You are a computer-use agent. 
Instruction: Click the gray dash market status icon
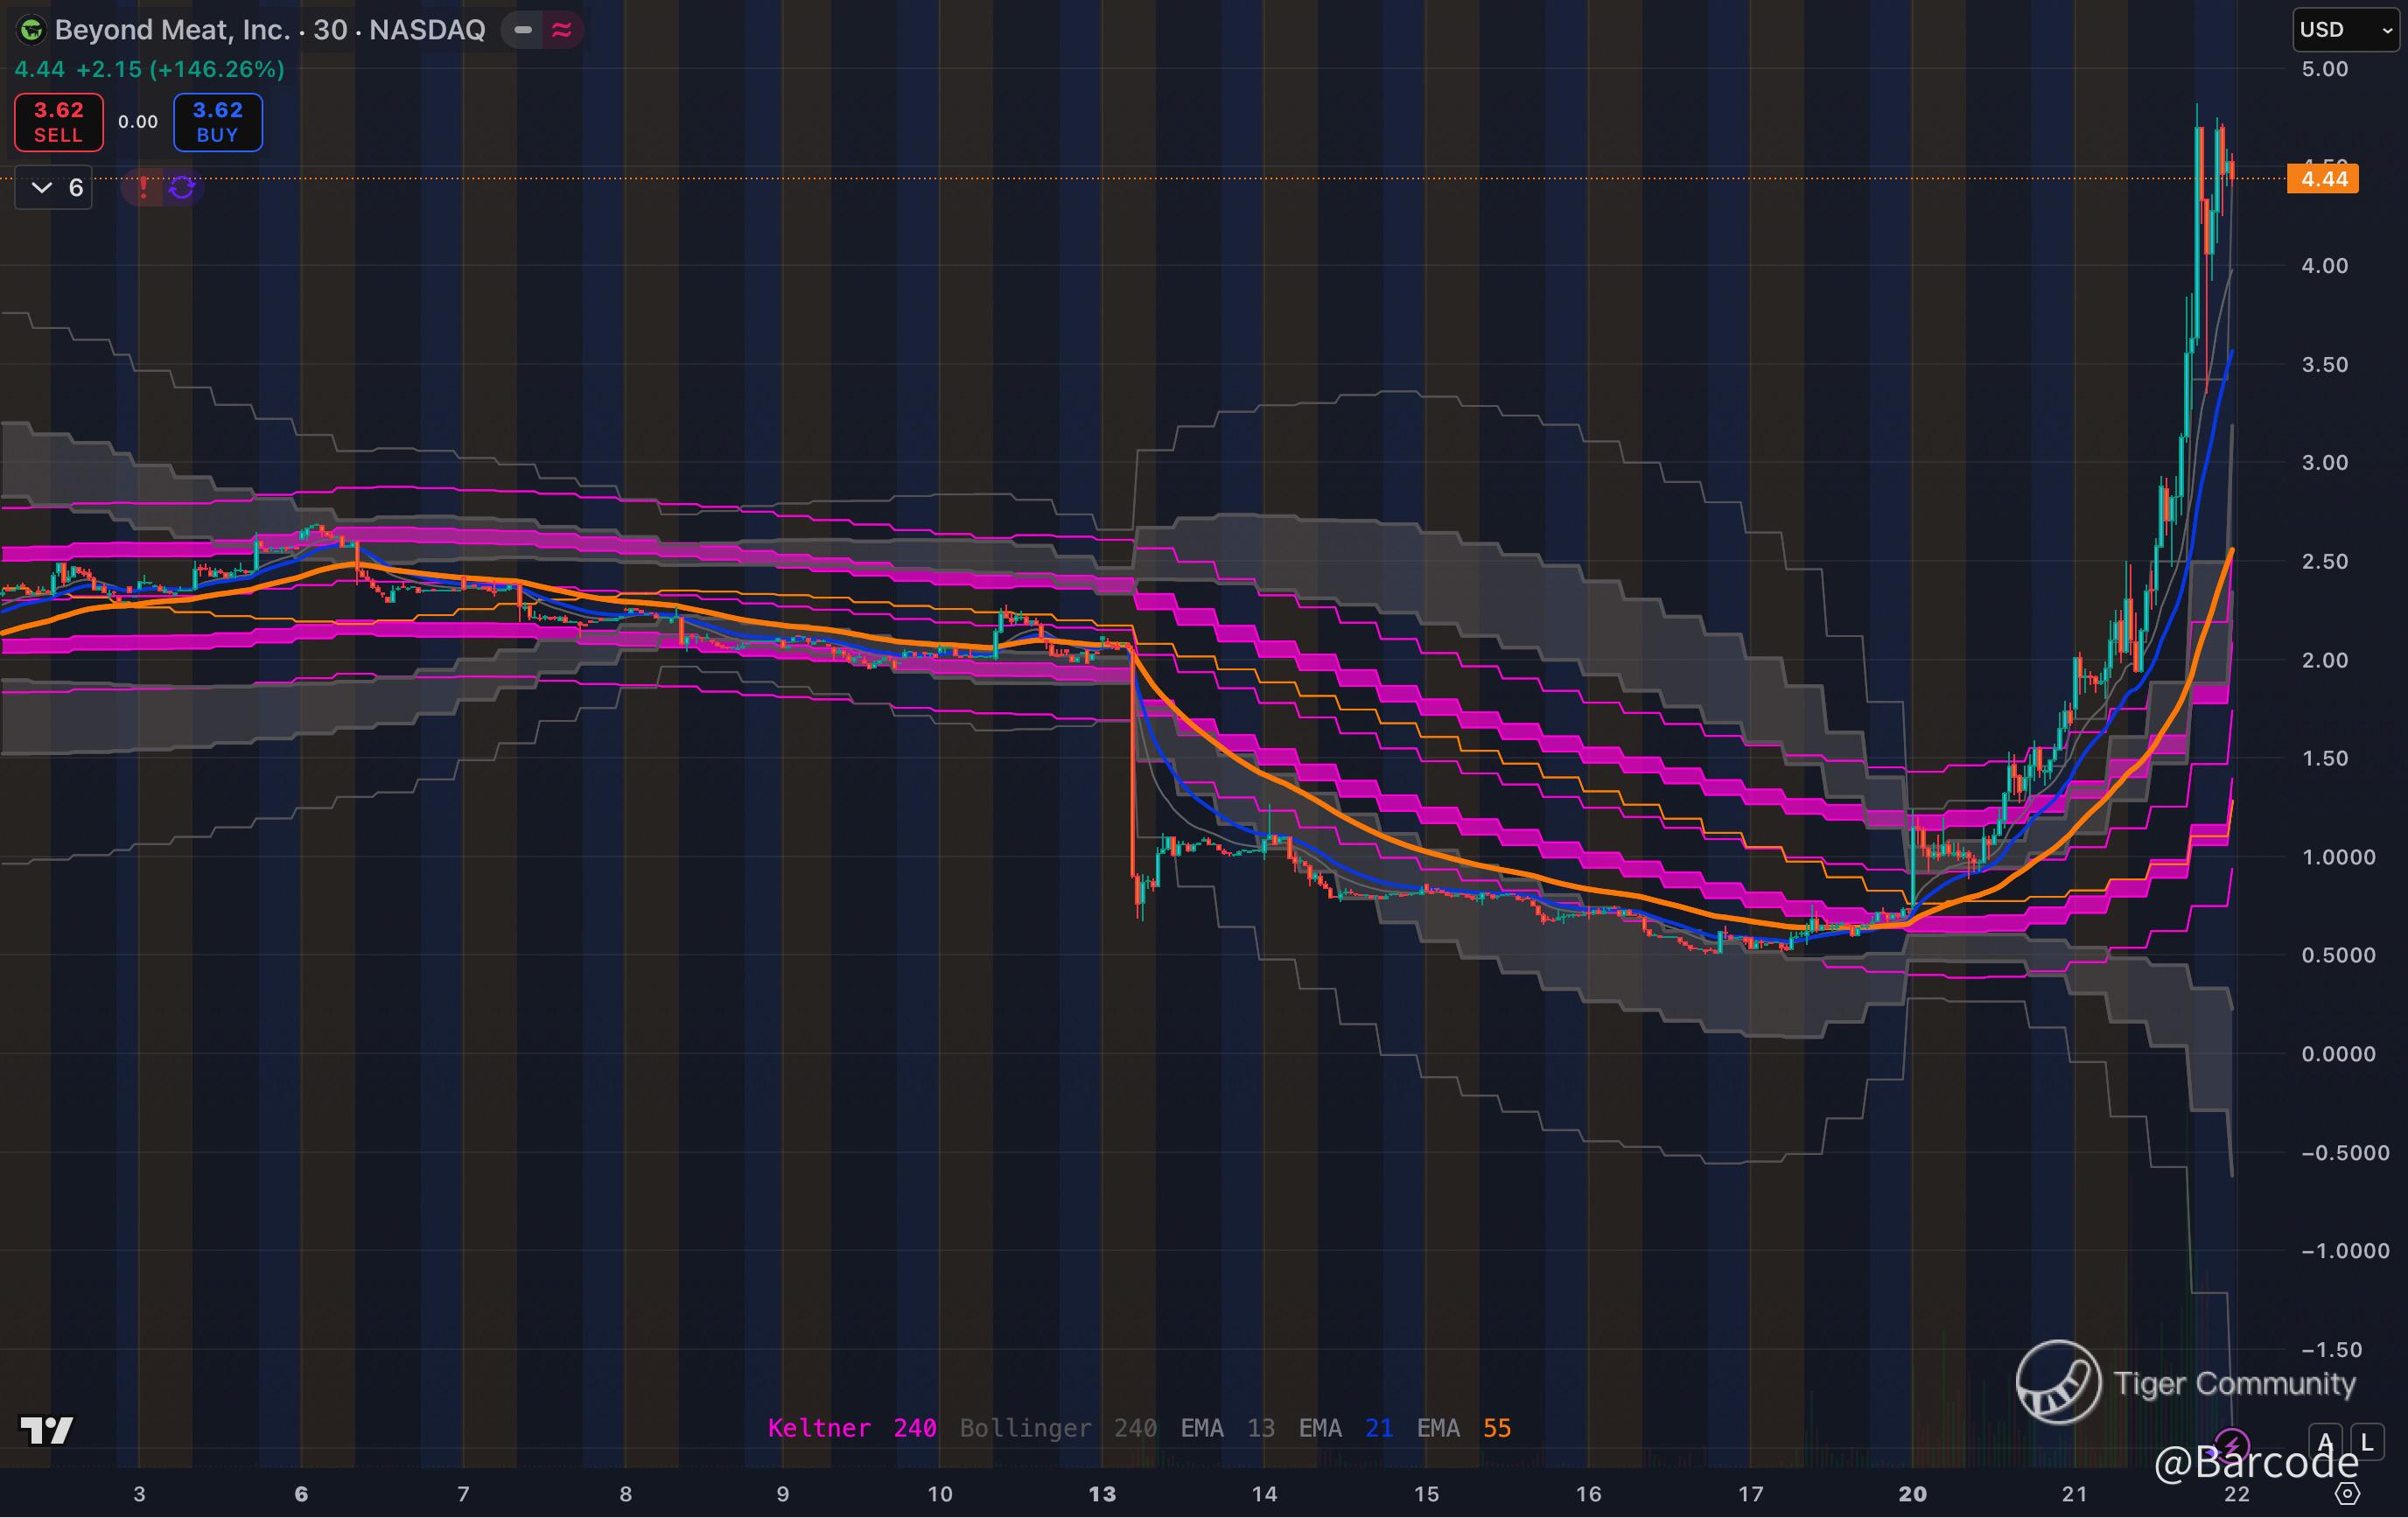click(523, 30)
